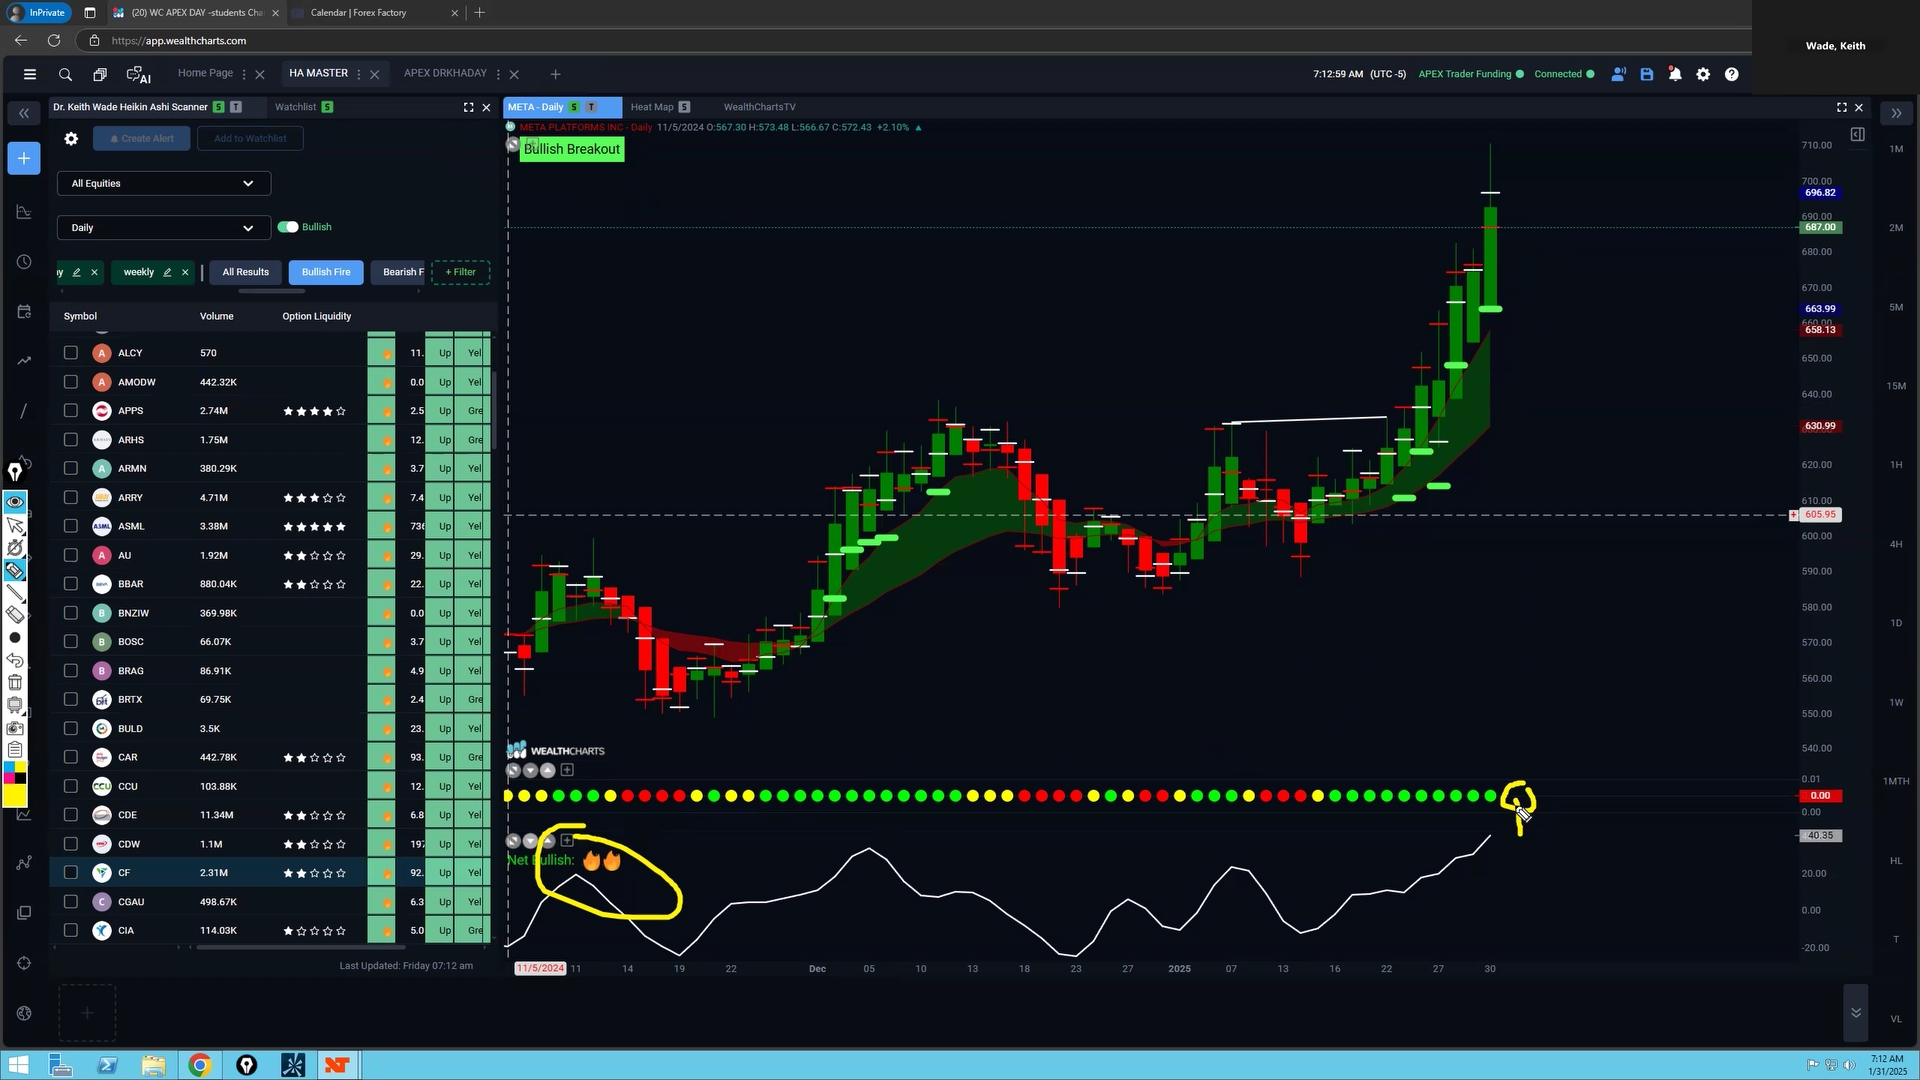
Task: Switch to APEX DRKHADAY workspace tab
Action: [x=445, y=73]
